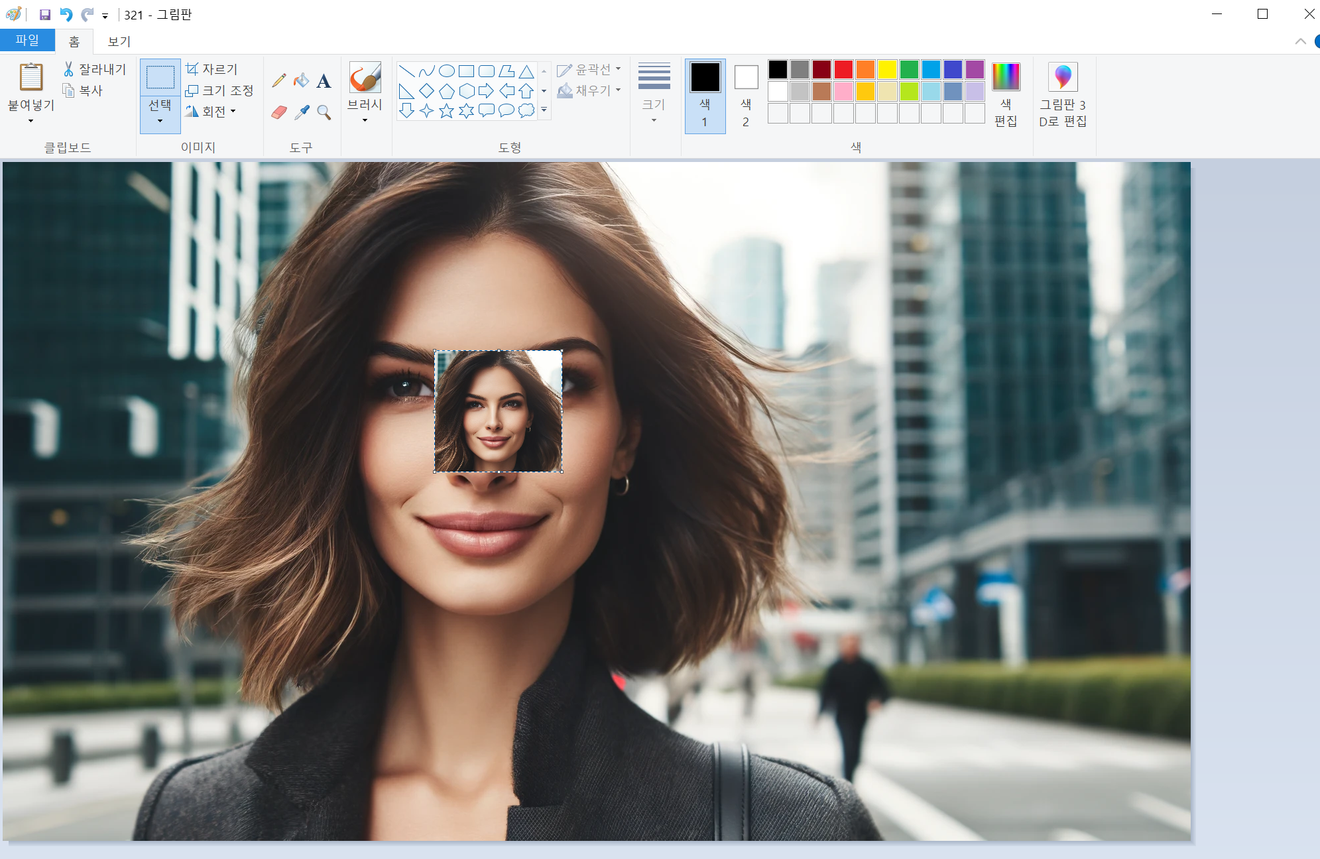Pick the purple color swatch
The height and width of the screenshot is (859, 1320).
tap(975, 69)
